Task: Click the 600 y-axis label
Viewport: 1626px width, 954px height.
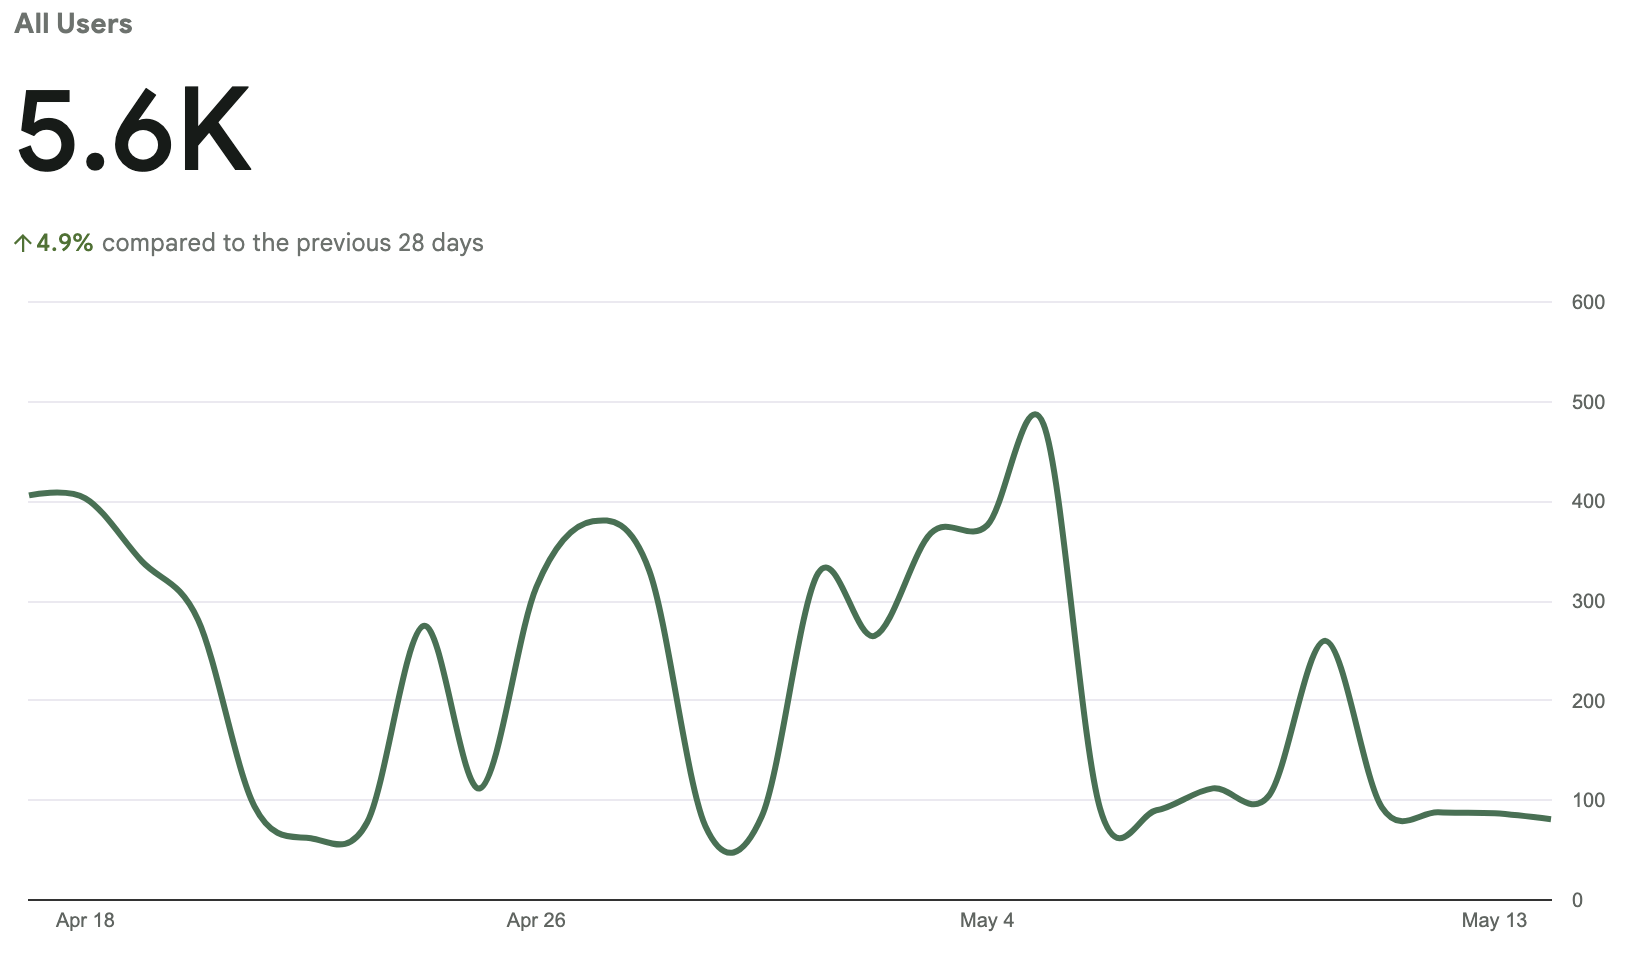Action: pyautogui.click(x=1588, y=302)
